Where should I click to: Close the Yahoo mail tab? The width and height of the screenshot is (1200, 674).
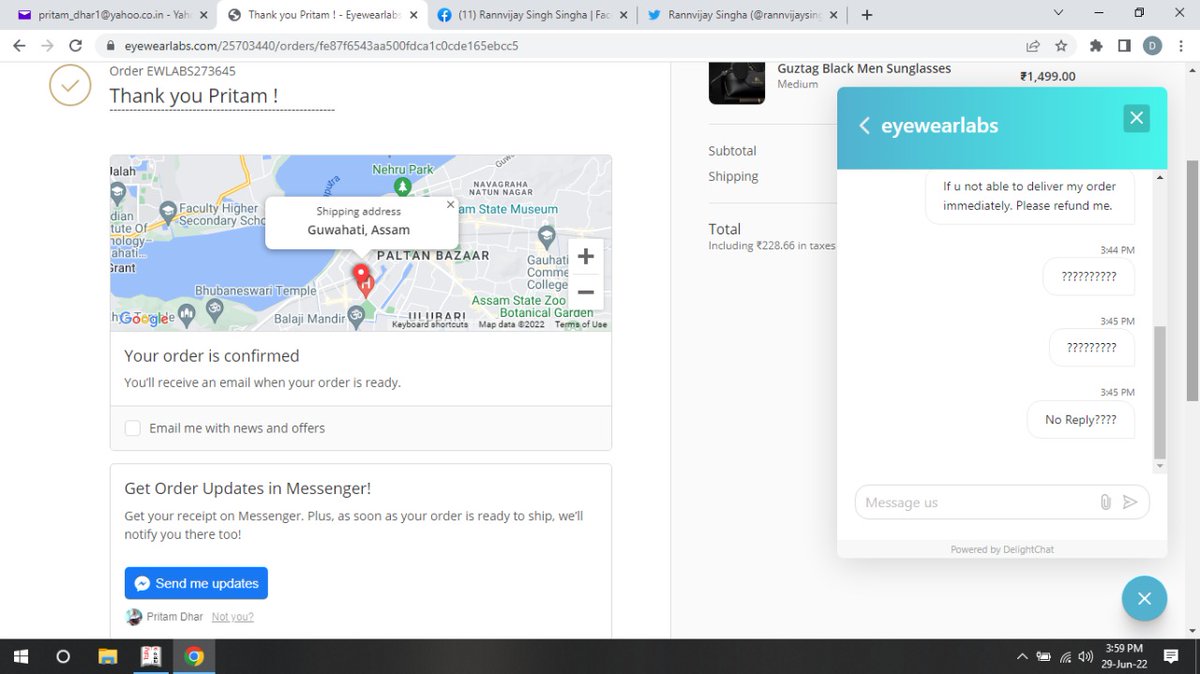(x=203, y=15)
